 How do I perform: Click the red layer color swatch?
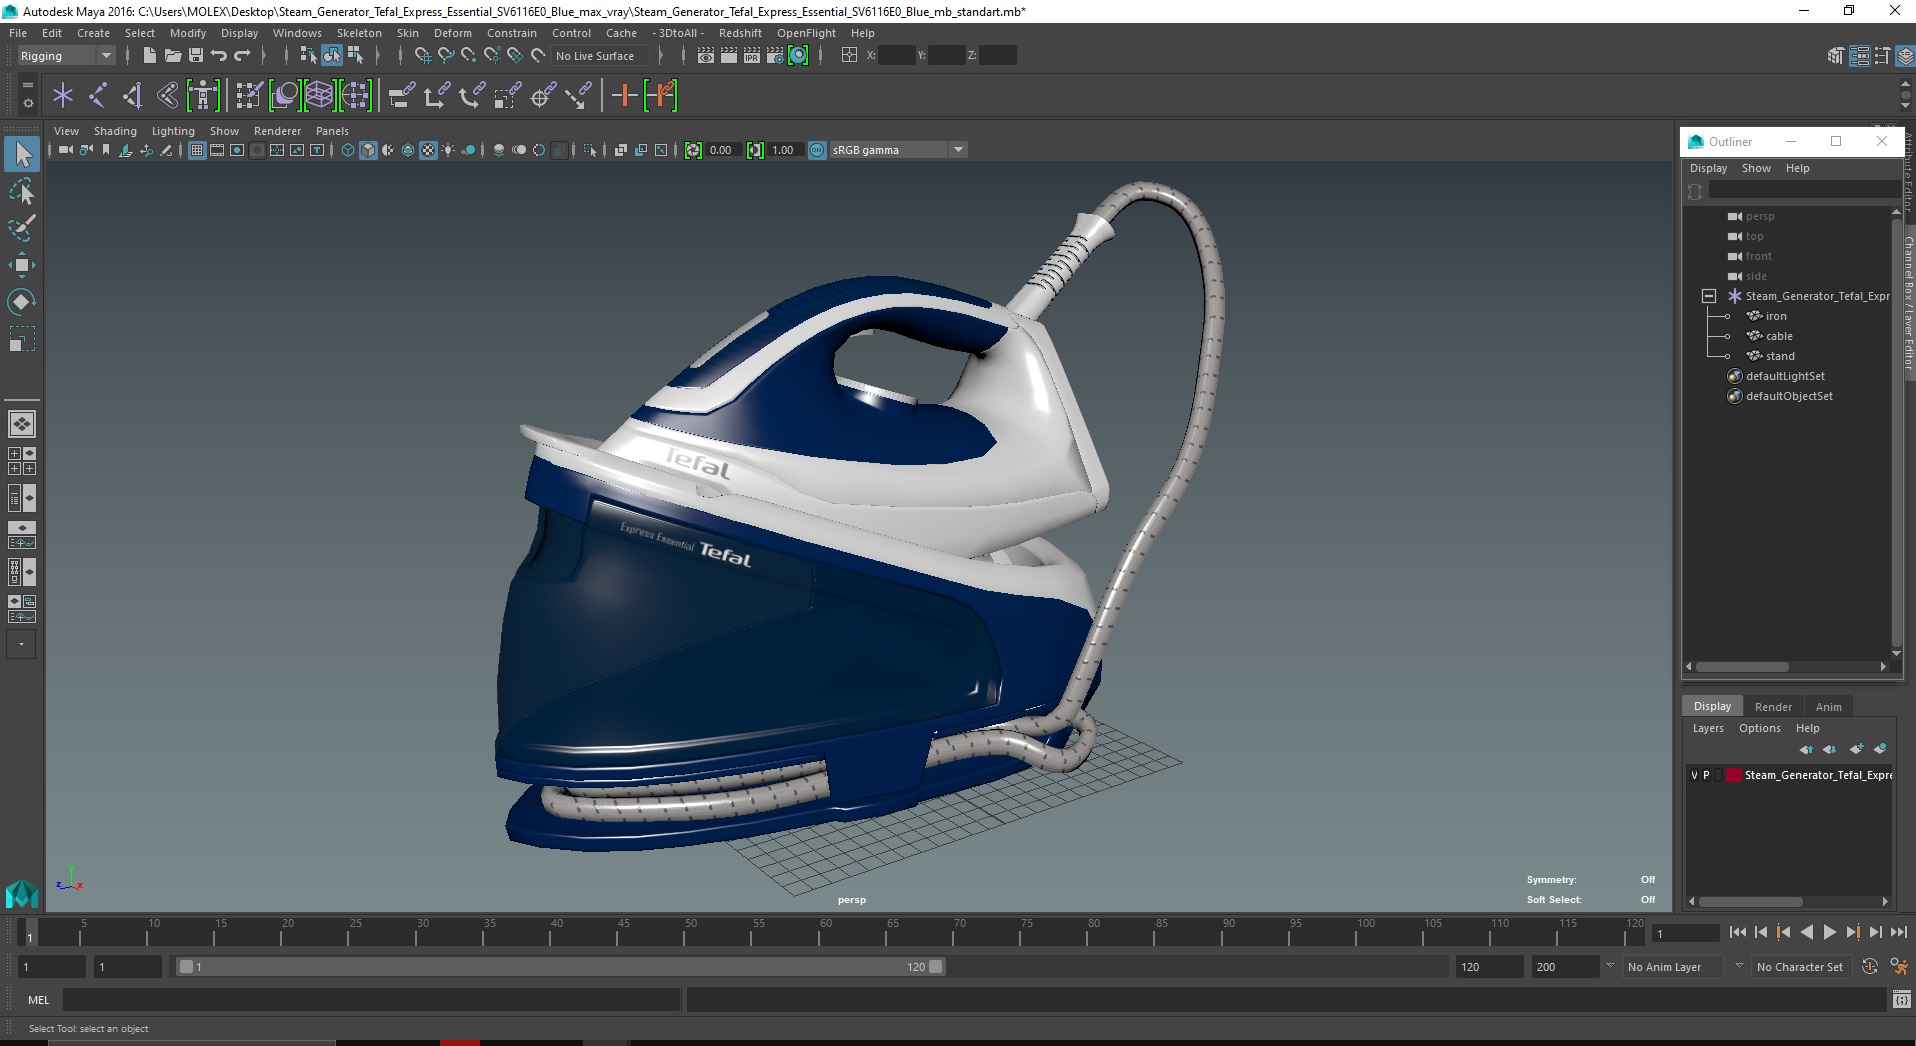coord(1734,775)
